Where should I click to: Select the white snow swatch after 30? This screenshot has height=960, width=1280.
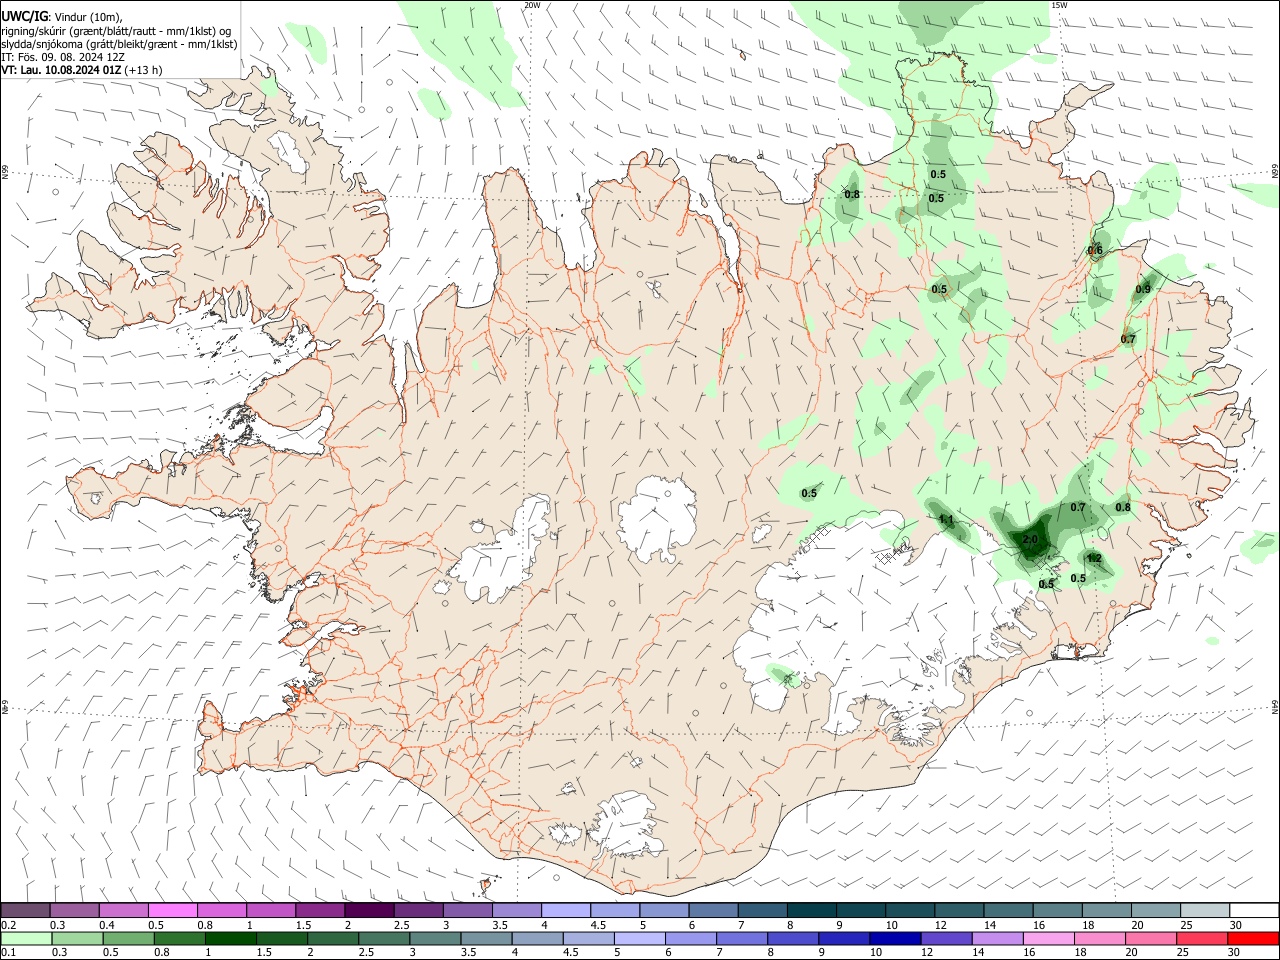(1255, 911)
